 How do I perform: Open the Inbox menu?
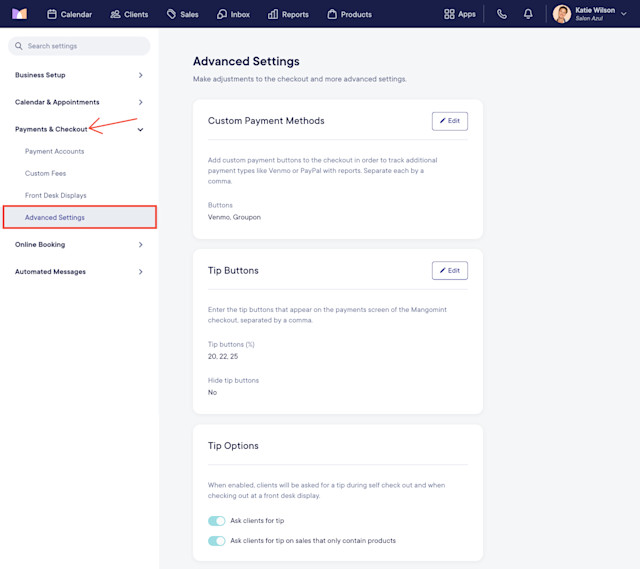[x=233, y=14]
